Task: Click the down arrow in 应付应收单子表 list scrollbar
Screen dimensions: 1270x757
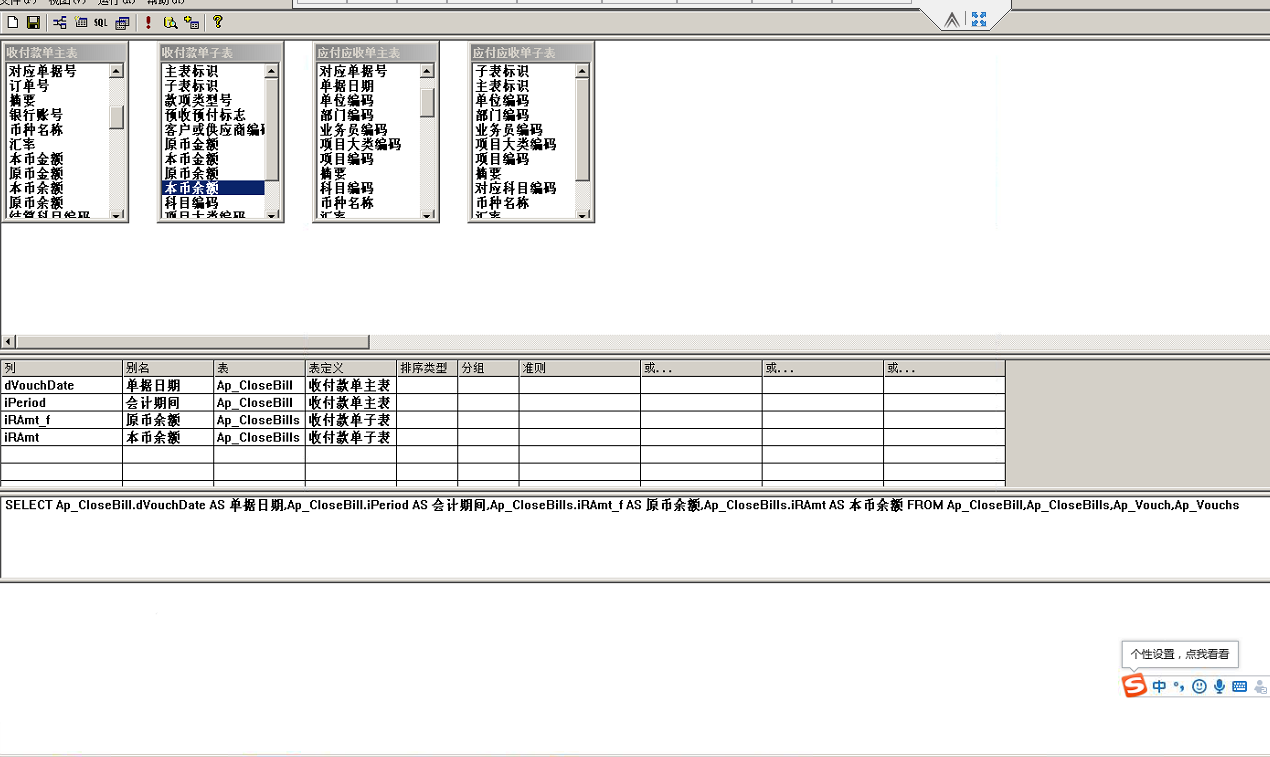Action: point(583,214)
